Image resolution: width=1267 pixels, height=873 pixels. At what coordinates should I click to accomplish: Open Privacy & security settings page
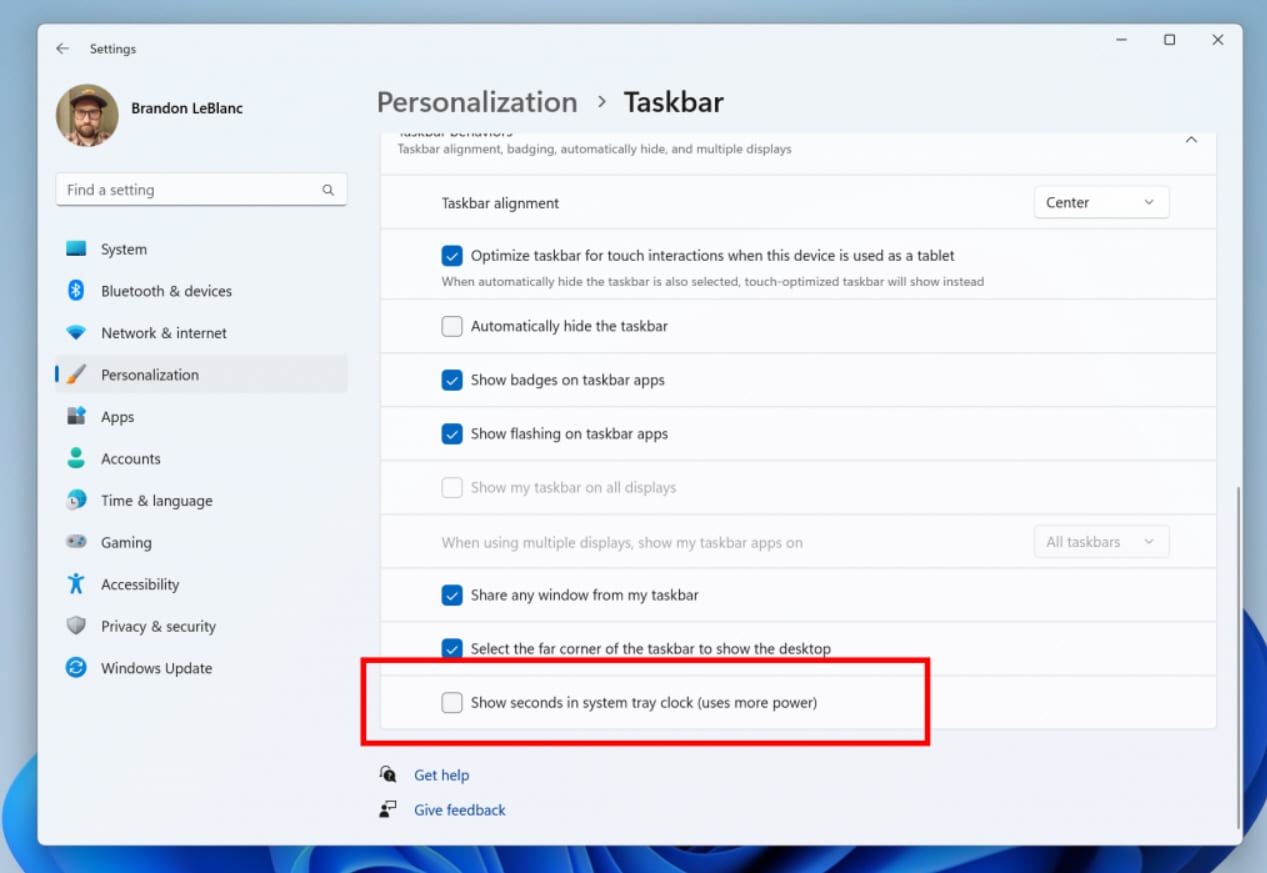point(158,626)
